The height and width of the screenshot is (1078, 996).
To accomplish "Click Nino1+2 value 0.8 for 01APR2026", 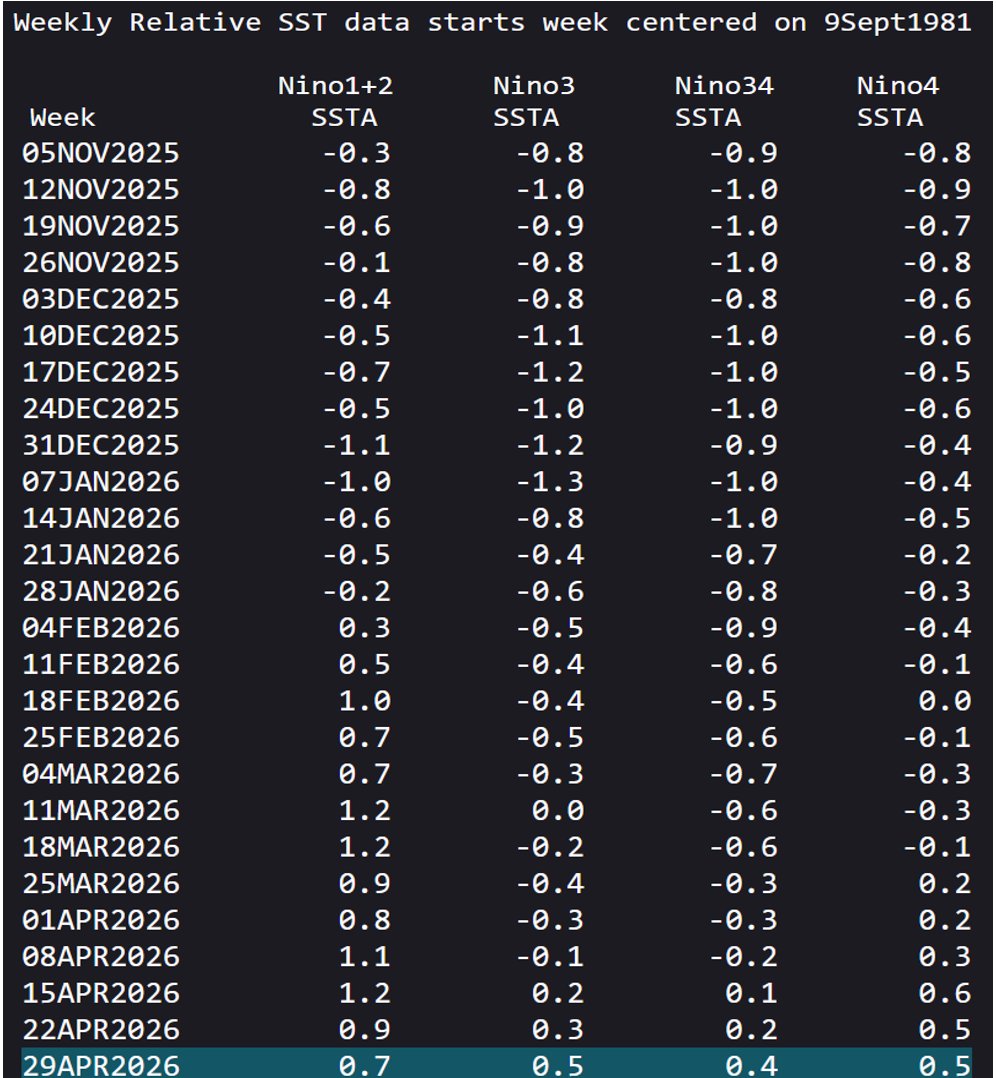I will [364, 920].
